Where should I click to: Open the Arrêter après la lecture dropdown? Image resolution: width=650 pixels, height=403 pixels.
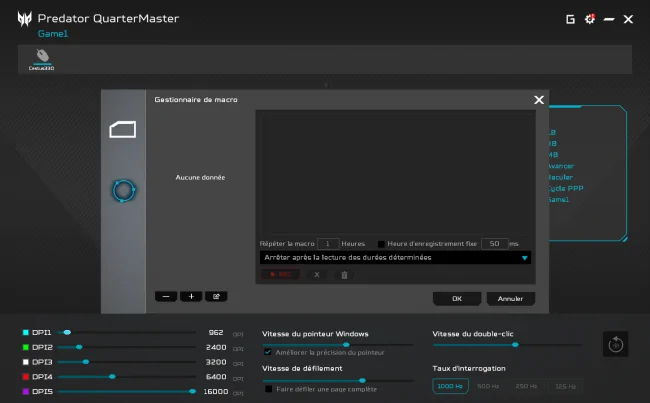pos(395,257)
